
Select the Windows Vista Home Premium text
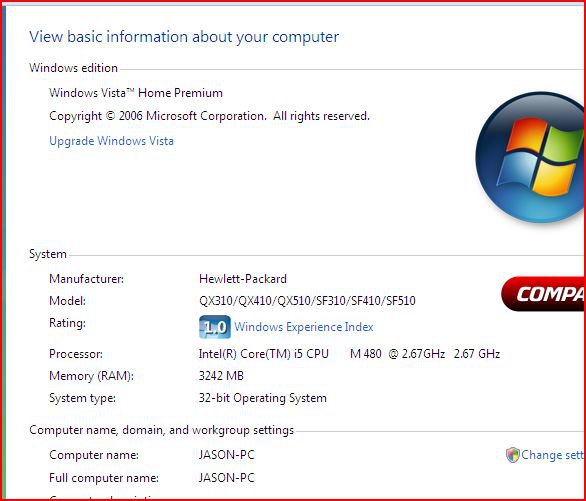click(x=136, y=93)
